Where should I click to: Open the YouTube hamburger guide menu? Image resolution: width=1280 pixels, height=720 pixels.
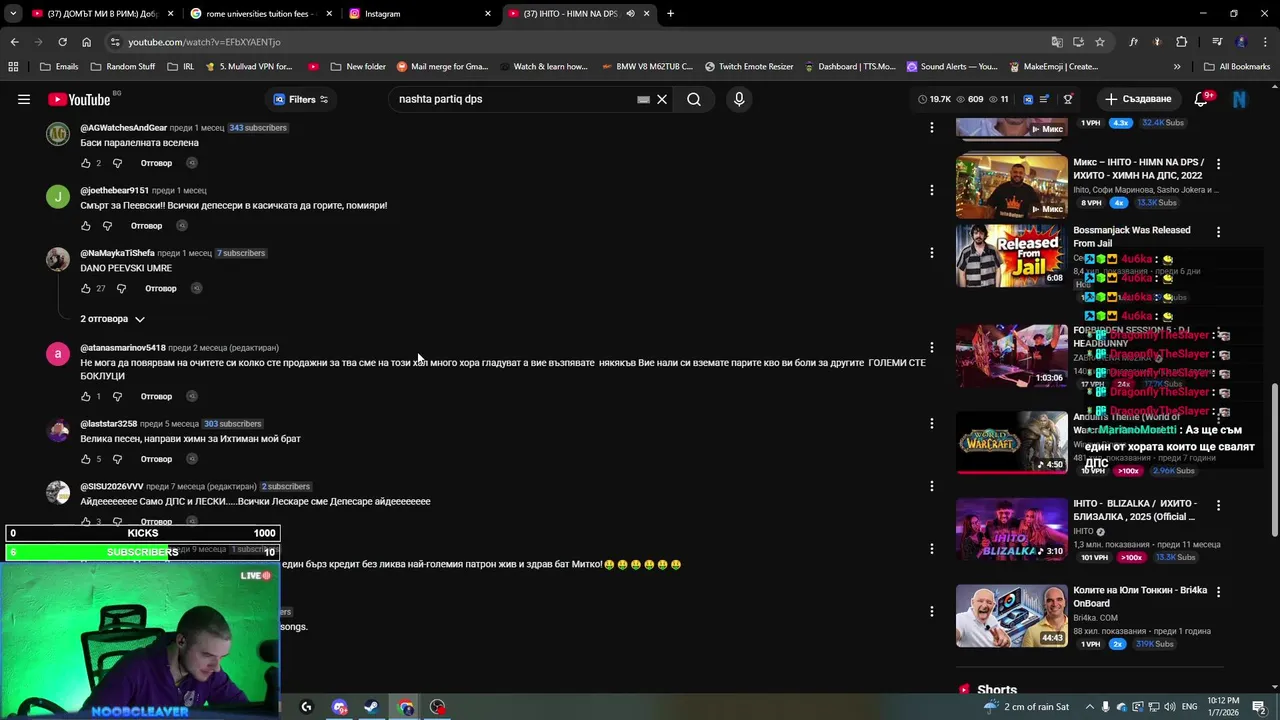(24, 99)
